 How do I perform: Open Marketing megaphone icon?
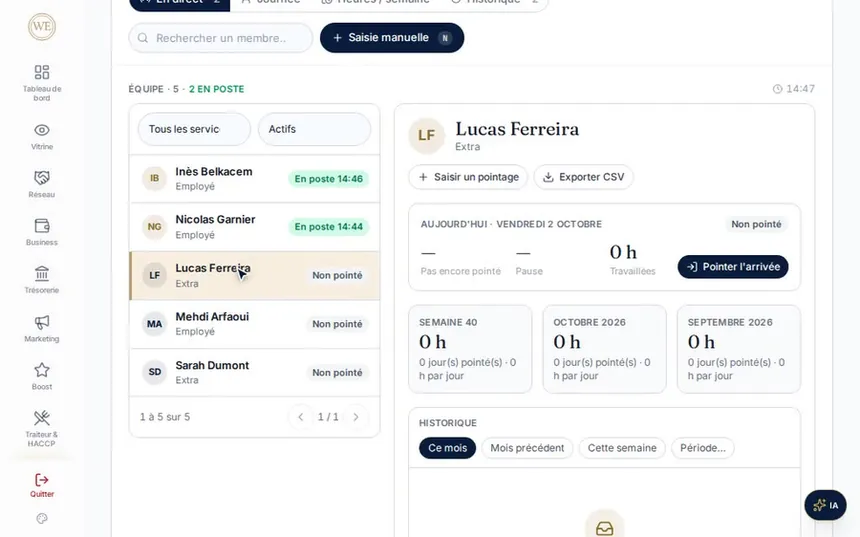point(42,322)
